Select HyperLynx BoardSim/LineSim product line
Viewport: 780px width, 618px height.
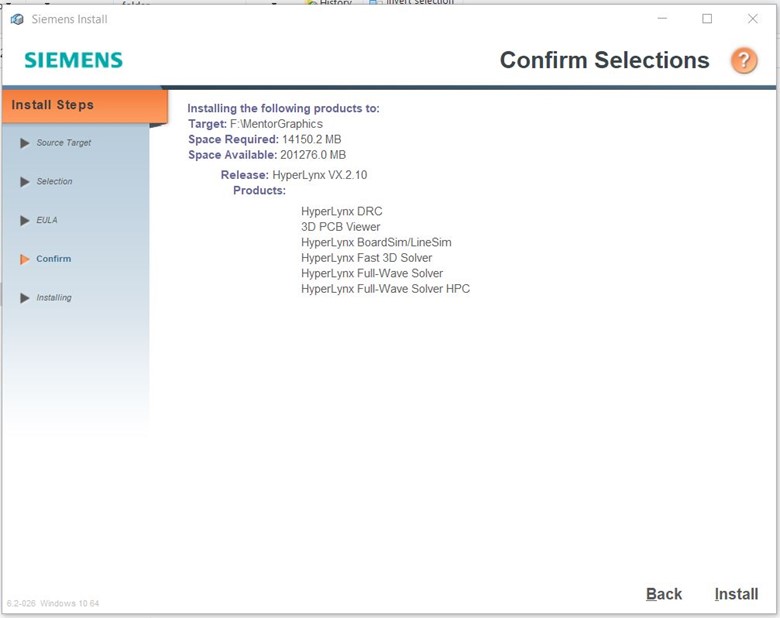[x=376, y=242]
